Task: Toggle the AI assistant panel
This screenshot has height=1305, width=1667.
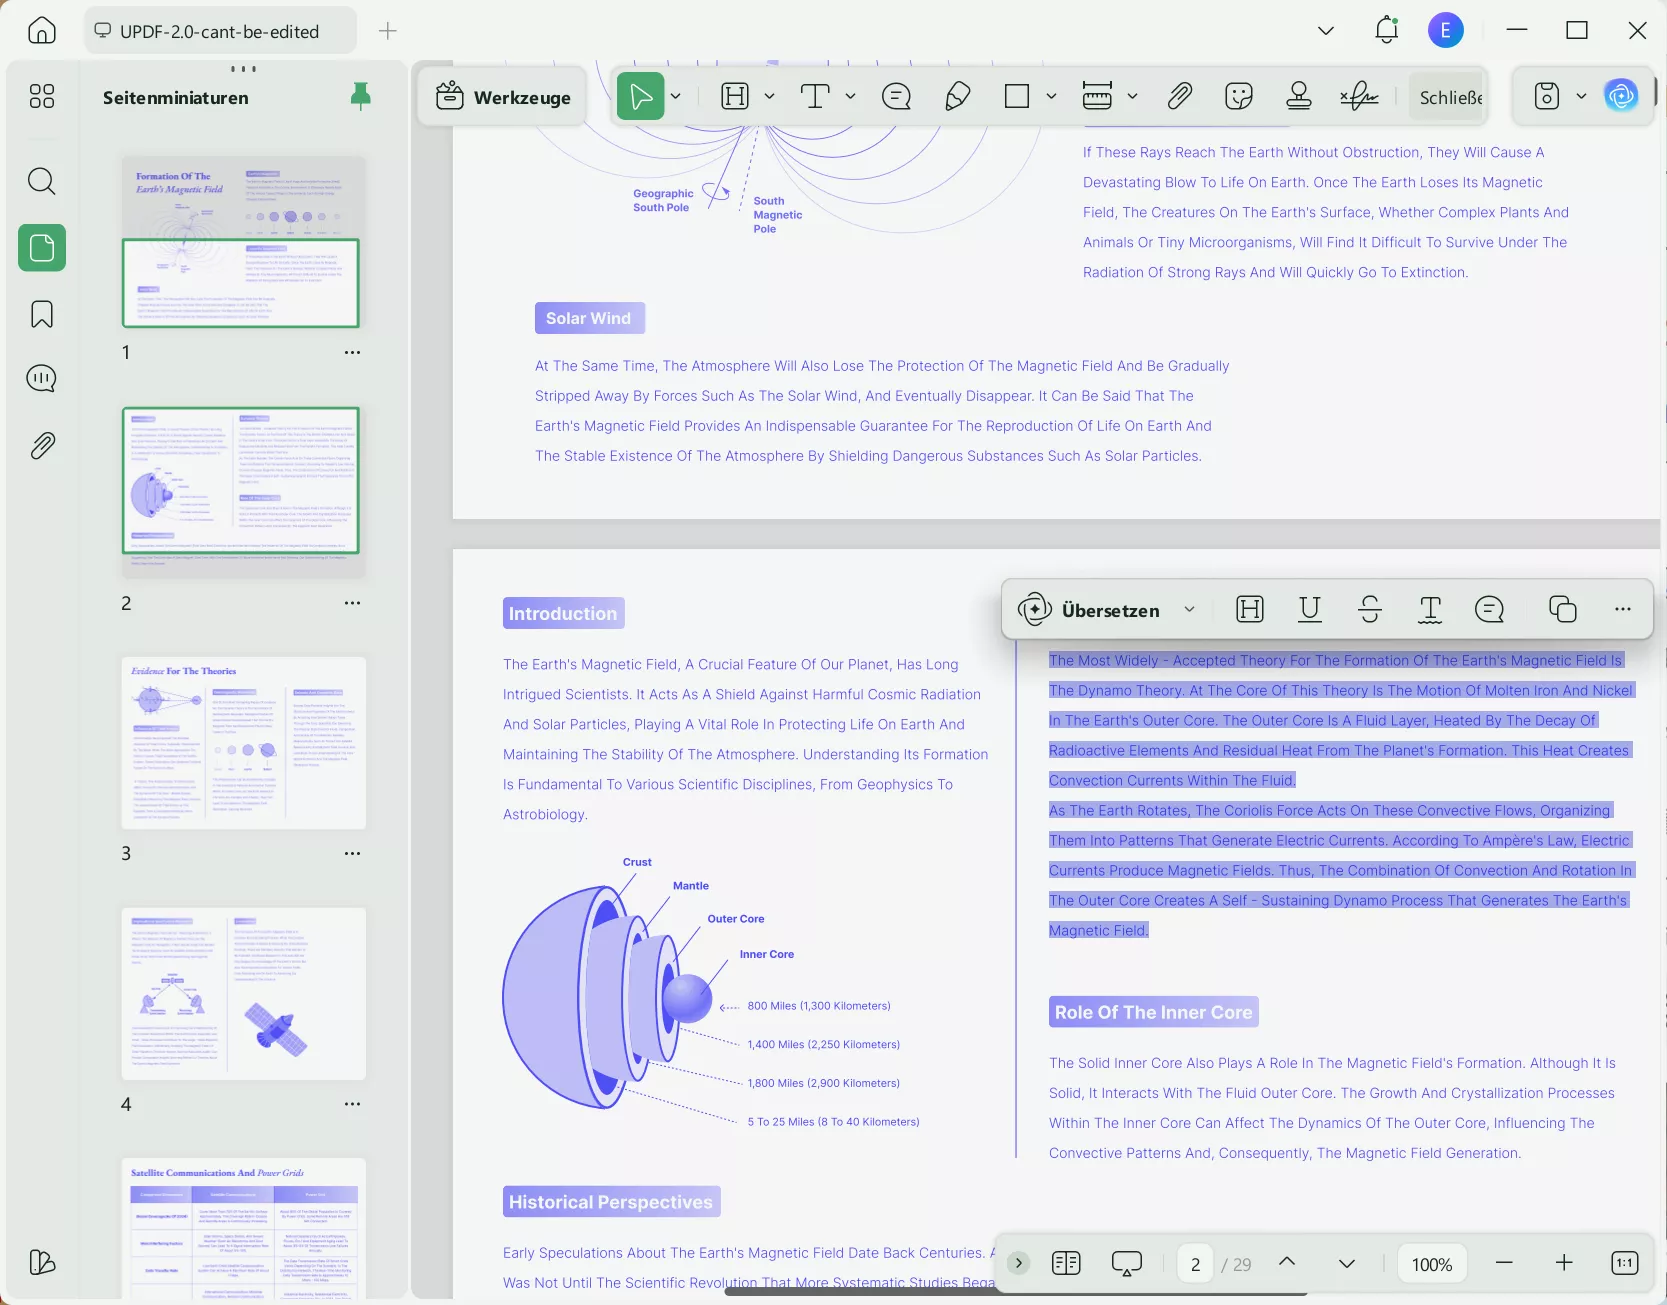Action: (x=1621, y=96)
